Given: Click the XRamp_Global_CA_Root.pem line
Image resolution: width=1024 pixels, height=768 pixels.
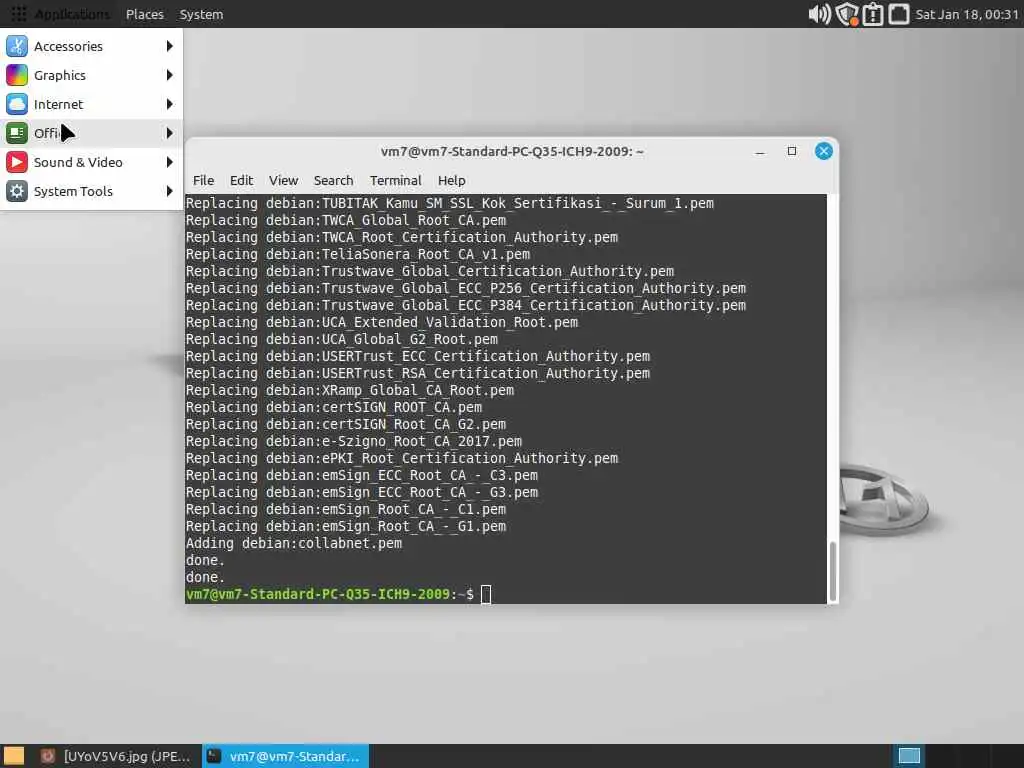Looking at the screenshot, I should click(x=350, y=391).
